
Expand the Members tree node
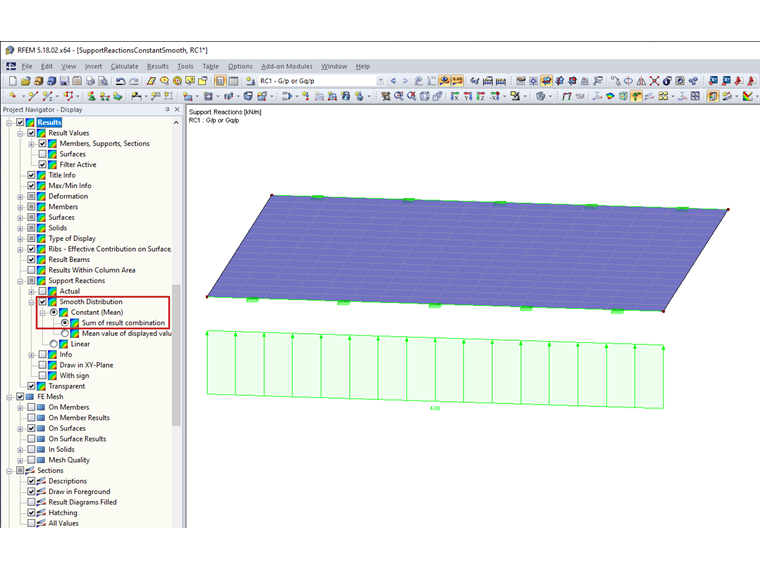pyautogui.click(x=20, y=207)
